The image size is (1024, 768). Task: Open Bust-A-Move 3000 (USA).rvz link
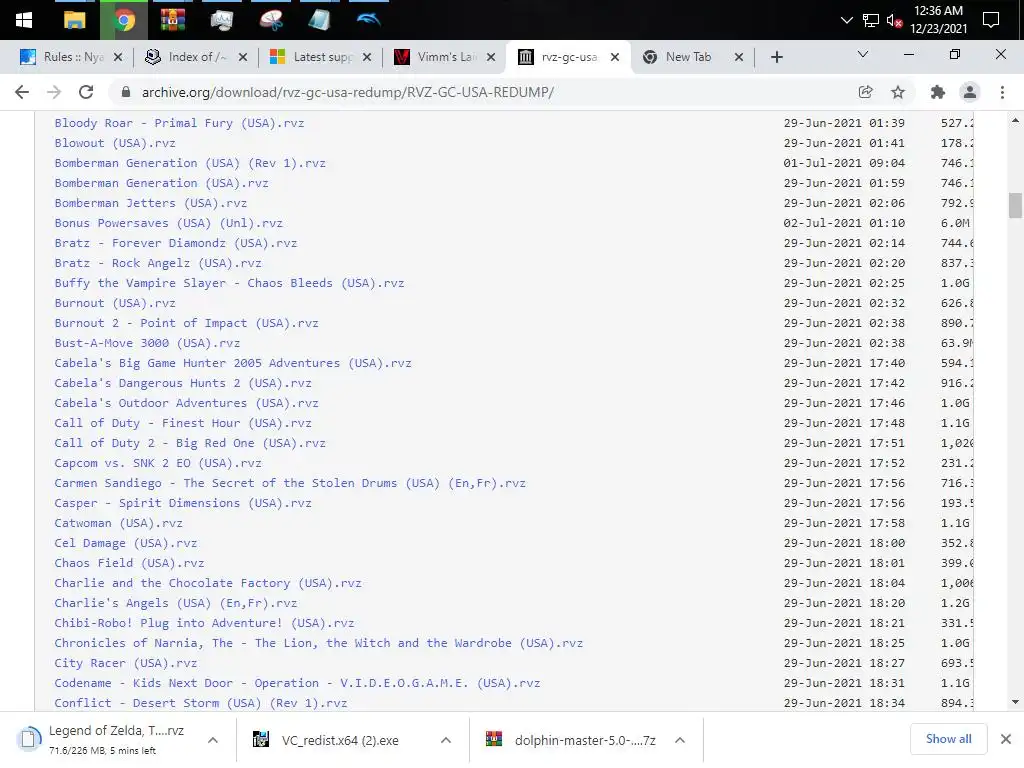click(147, 344)
